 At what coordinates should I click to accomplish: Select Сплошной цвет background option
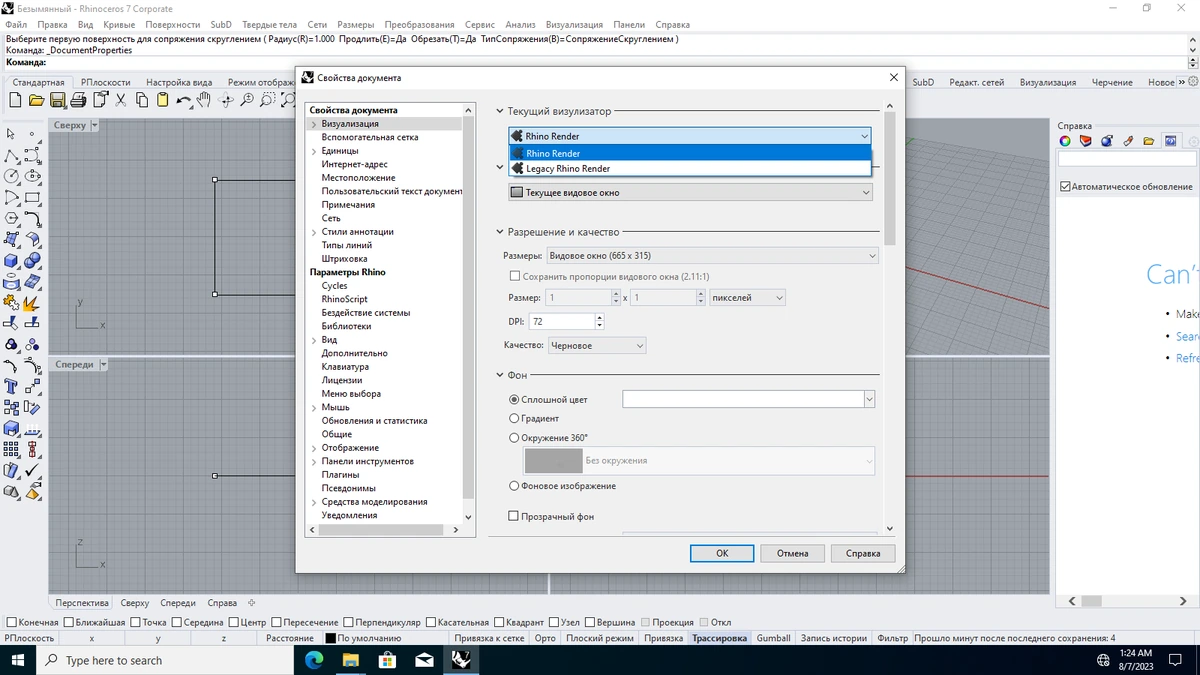point(548,399)
